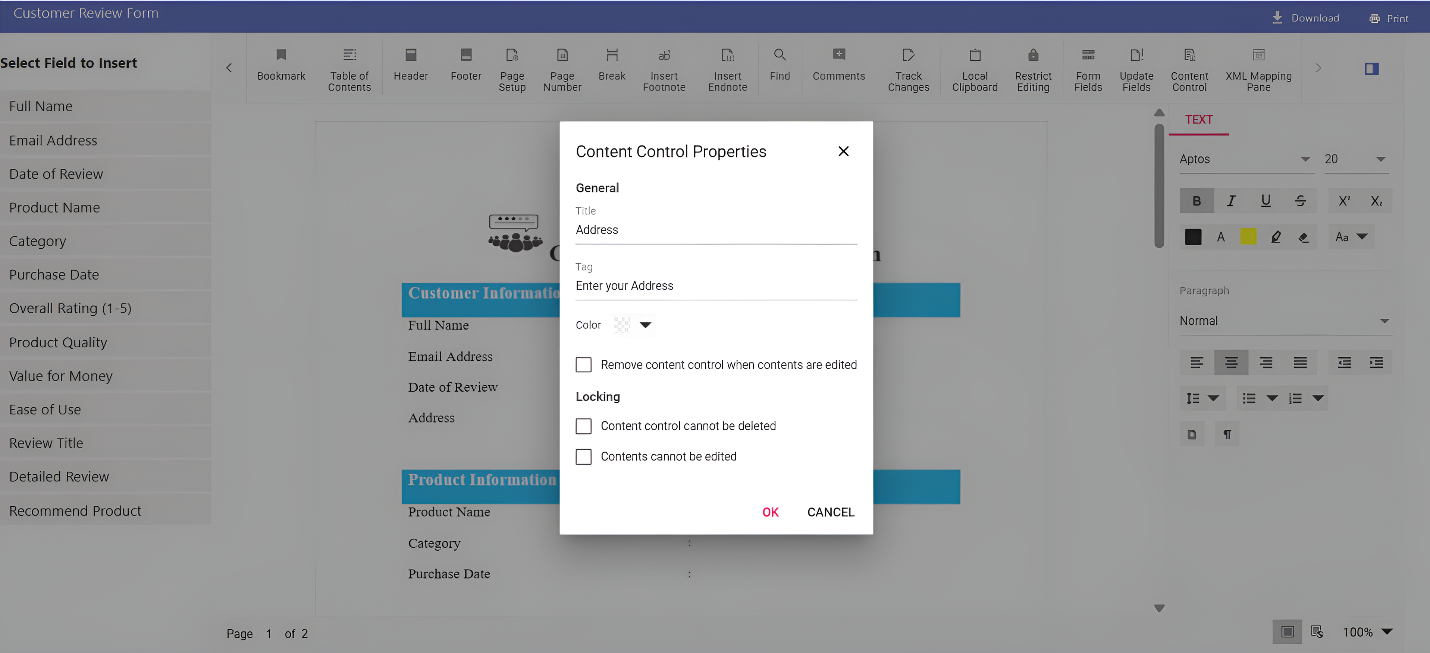Toggle Superscript formatting
Image resolution: width=1430 pixels, height=653 pixels.
(1345, 201)
